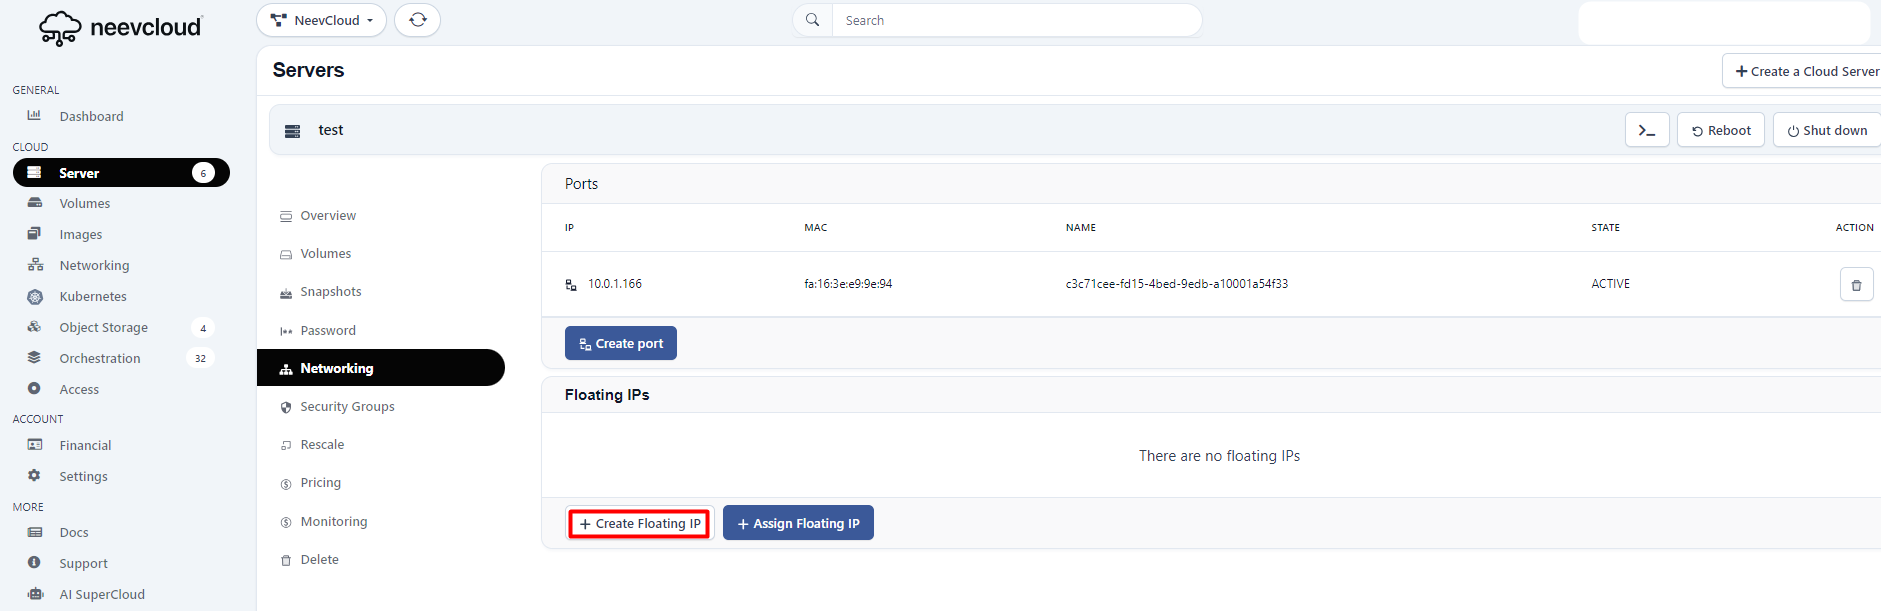Select the Monitoring tab
The image size is (1881, 611).
point(333,522)
